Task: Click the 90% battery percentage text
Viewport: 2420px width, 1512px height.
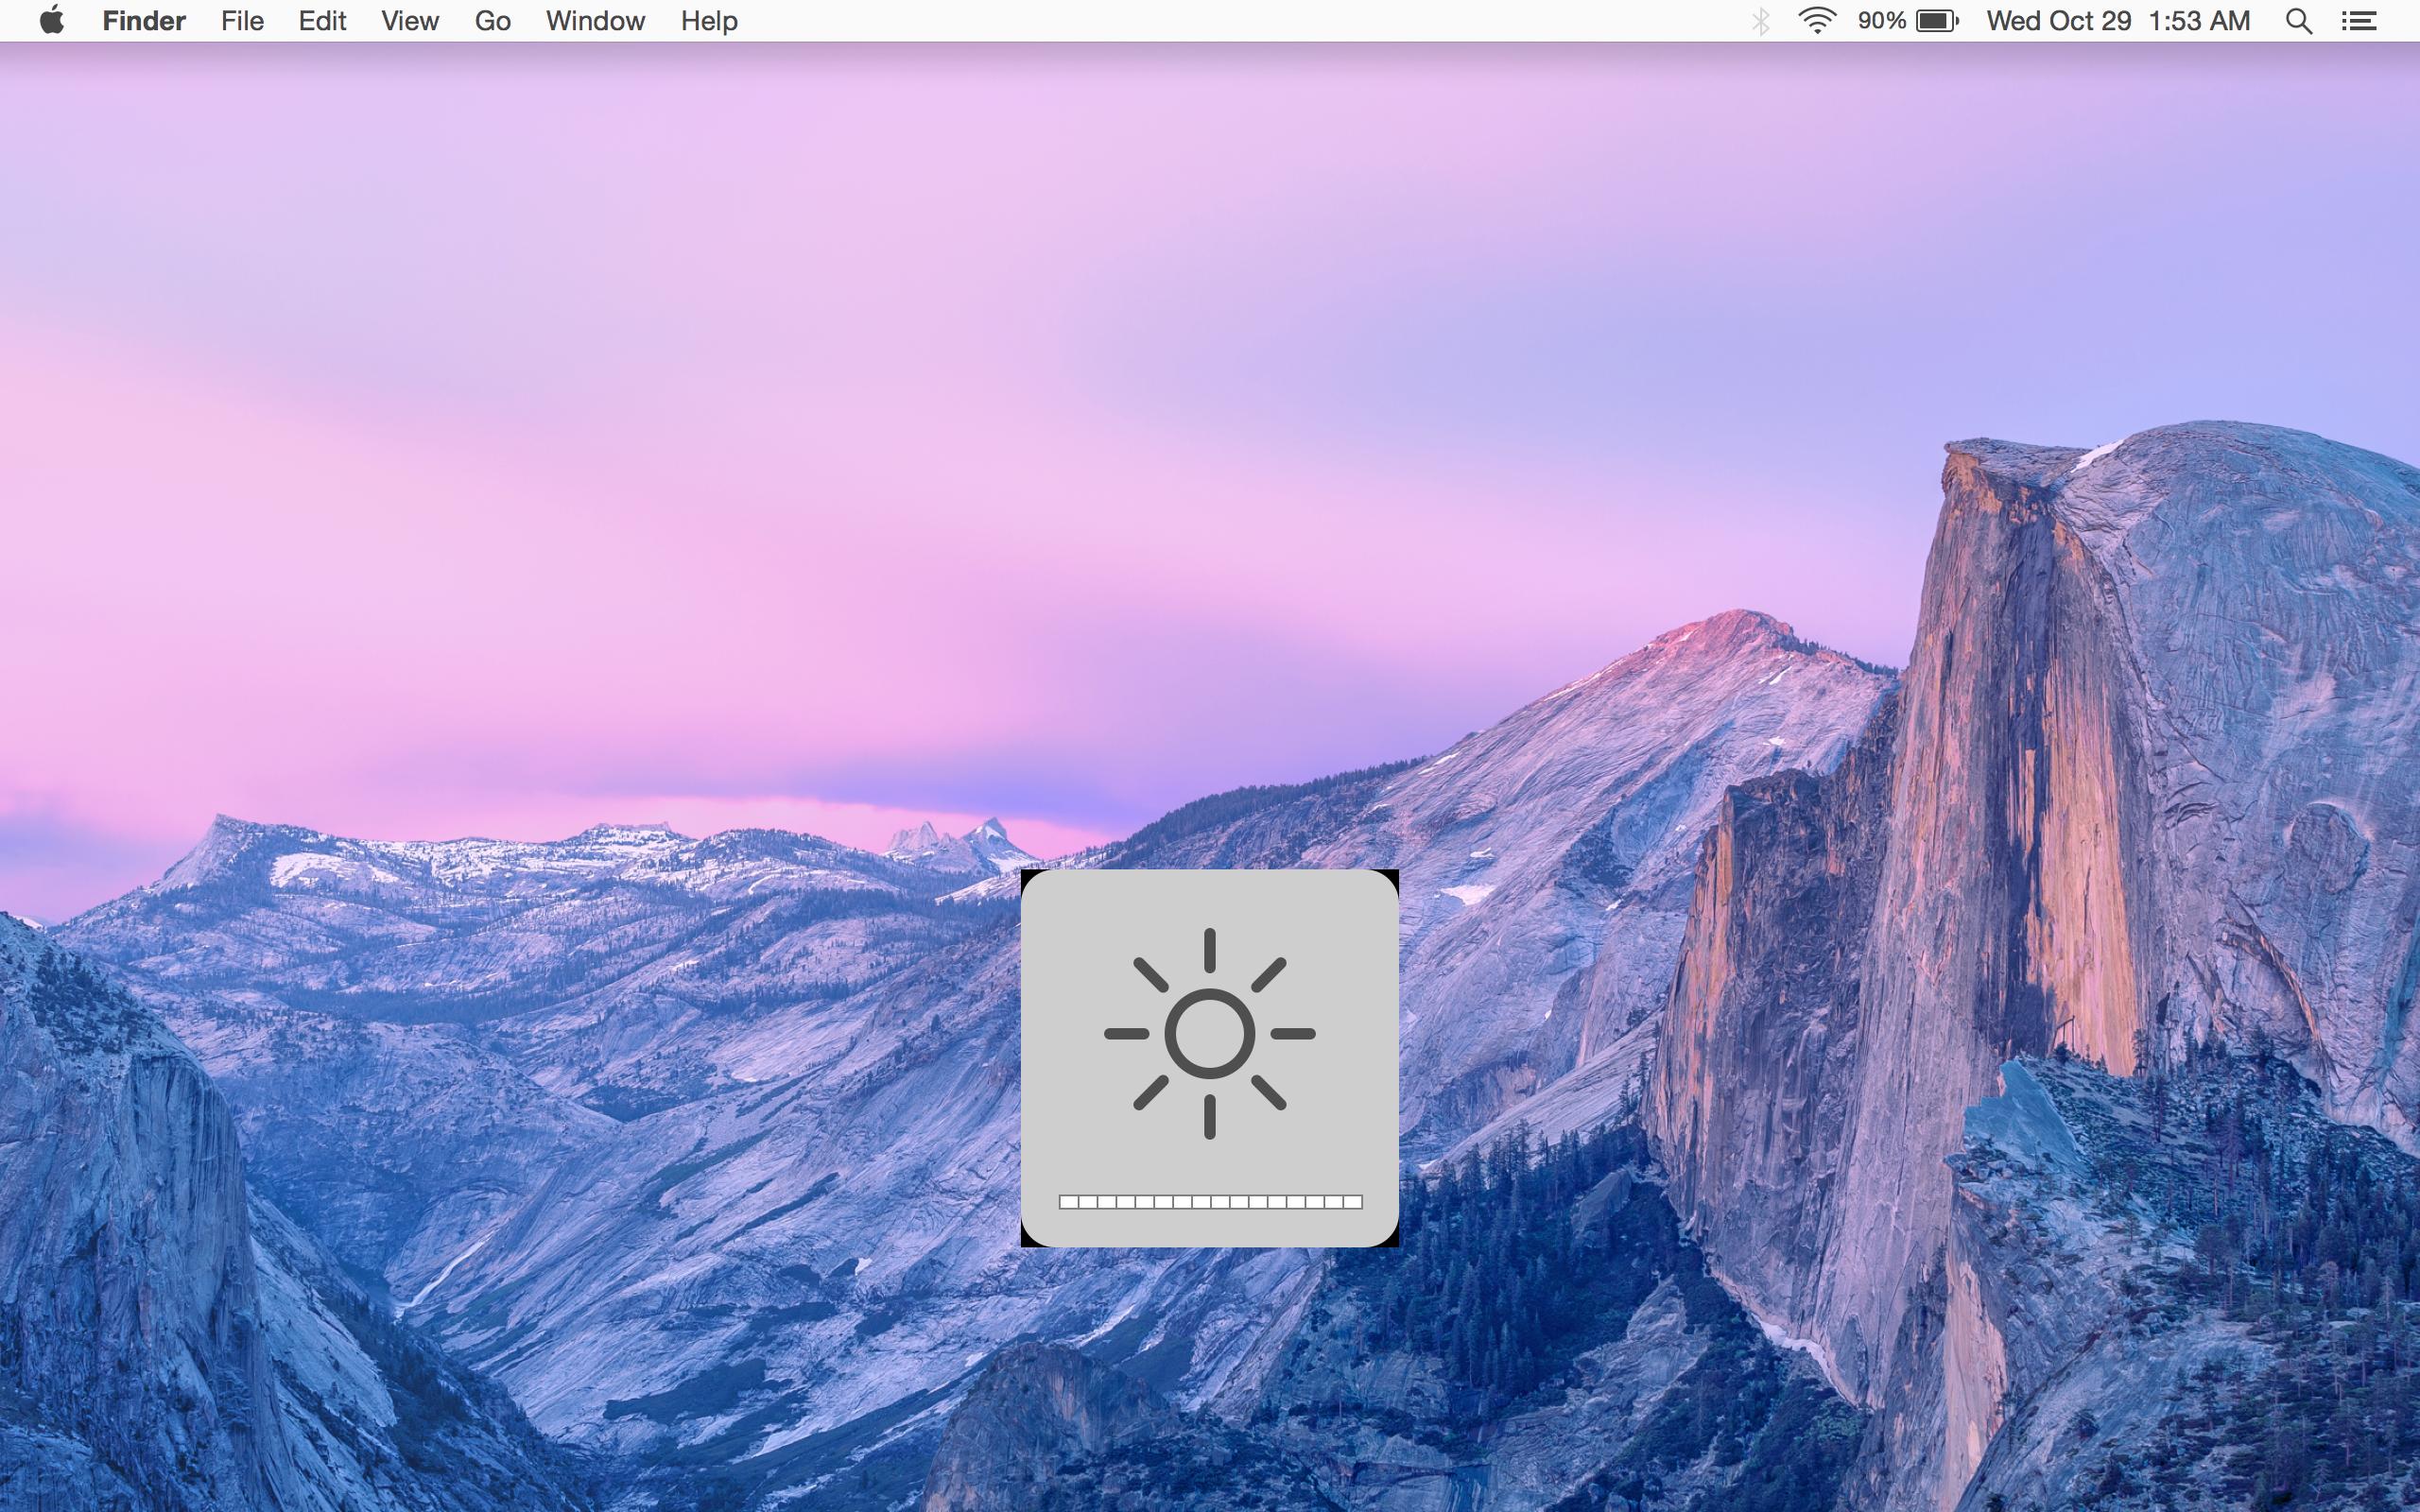Action: pyautogui.click(x=1881, y=21)
